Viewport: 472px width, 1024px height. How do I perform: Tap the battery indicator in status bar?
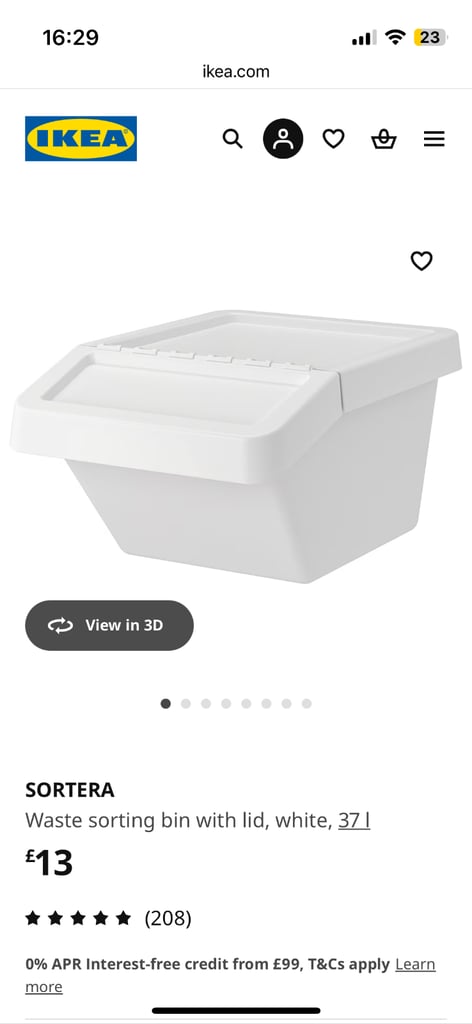(x=430, y=37)
